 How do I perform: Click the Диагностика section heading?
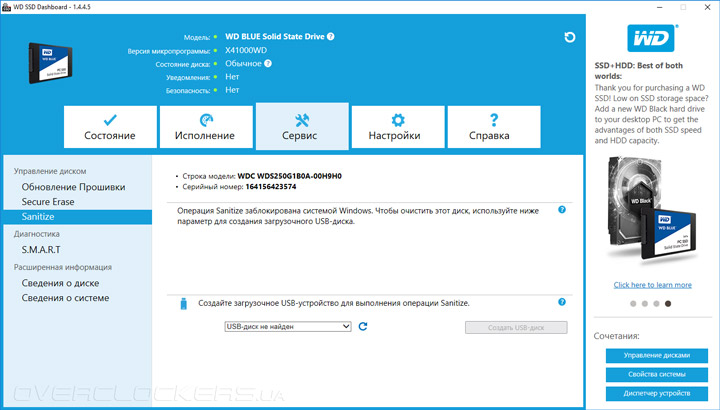click(x=37, y=234)
